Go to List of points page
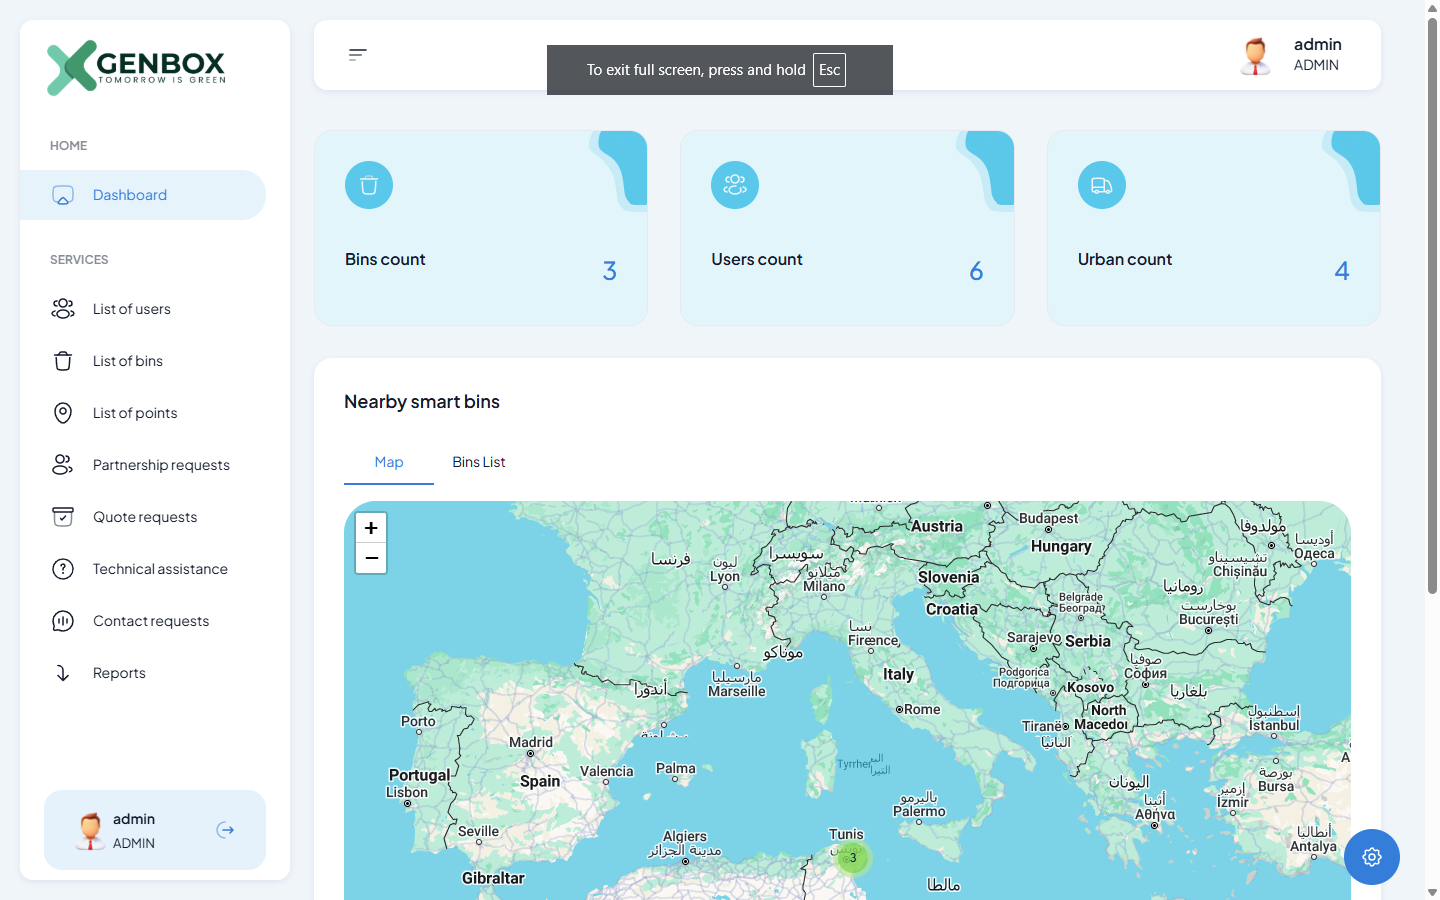This screenshot has width=1440, height=900. pyautogui.click(x=134, y=413)
